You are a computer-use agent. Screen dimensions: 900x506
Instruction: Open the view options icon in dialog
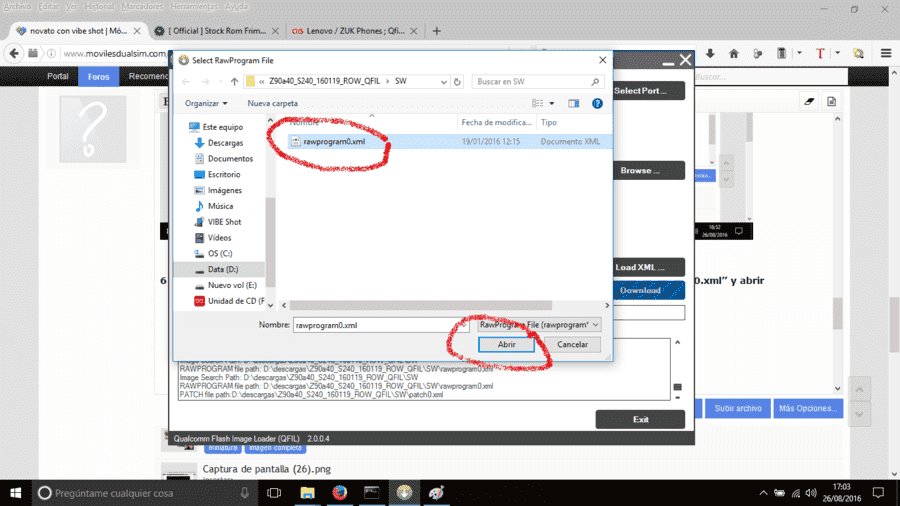[537, 103]
